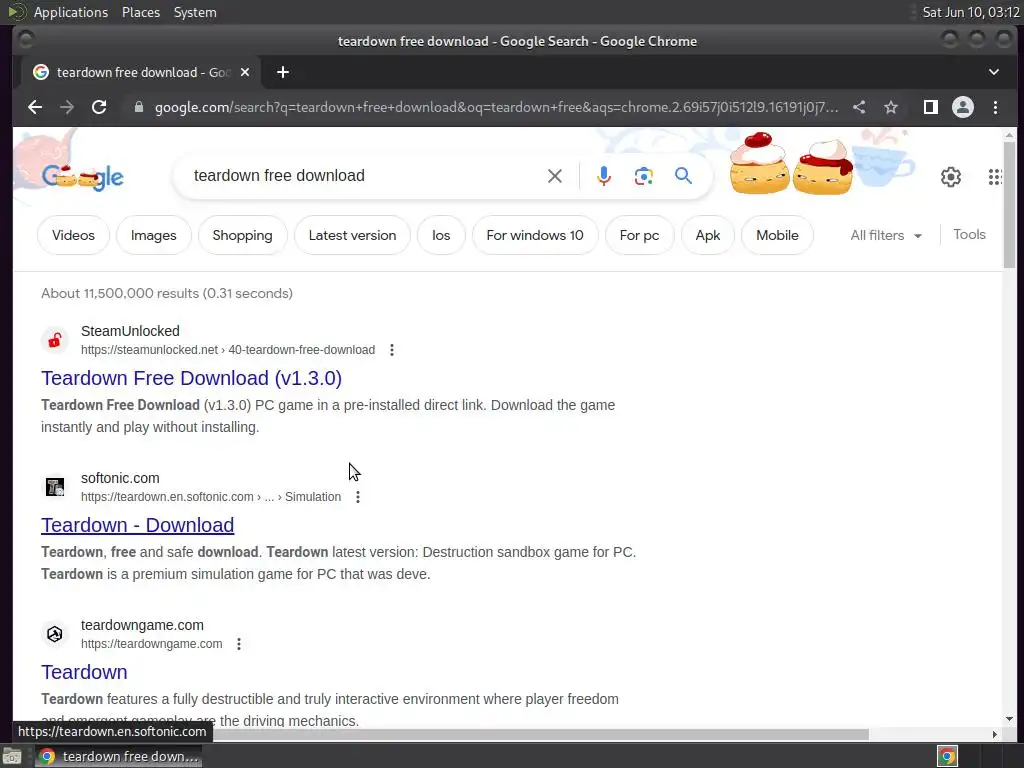Click the https://teardowngame.com URL text
This screenshot has width=1024, height=768.
(152, 644)
